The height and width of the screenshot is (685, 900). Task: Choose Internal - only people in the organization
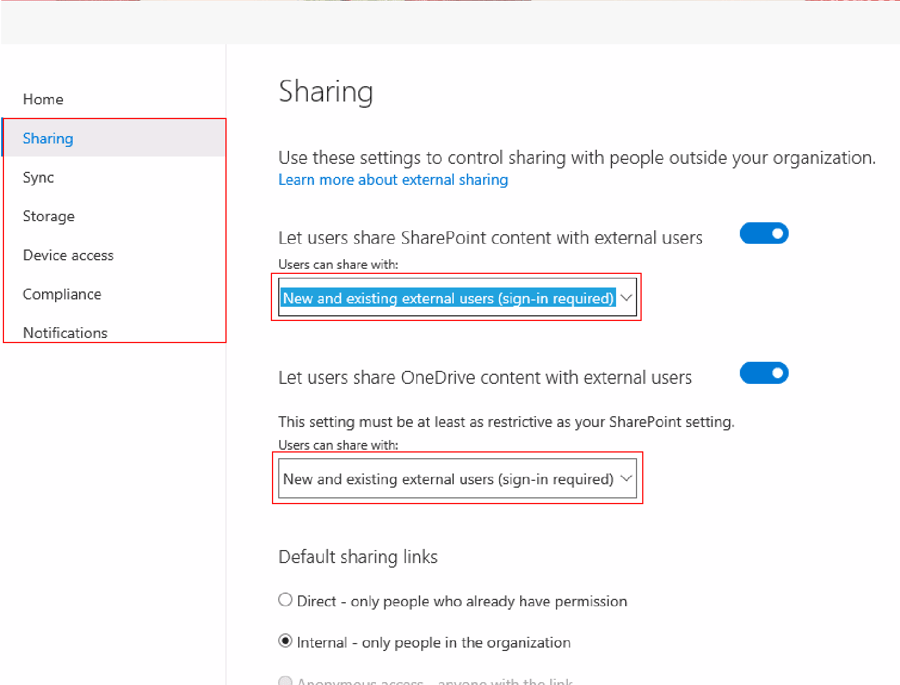pos(285,641)
